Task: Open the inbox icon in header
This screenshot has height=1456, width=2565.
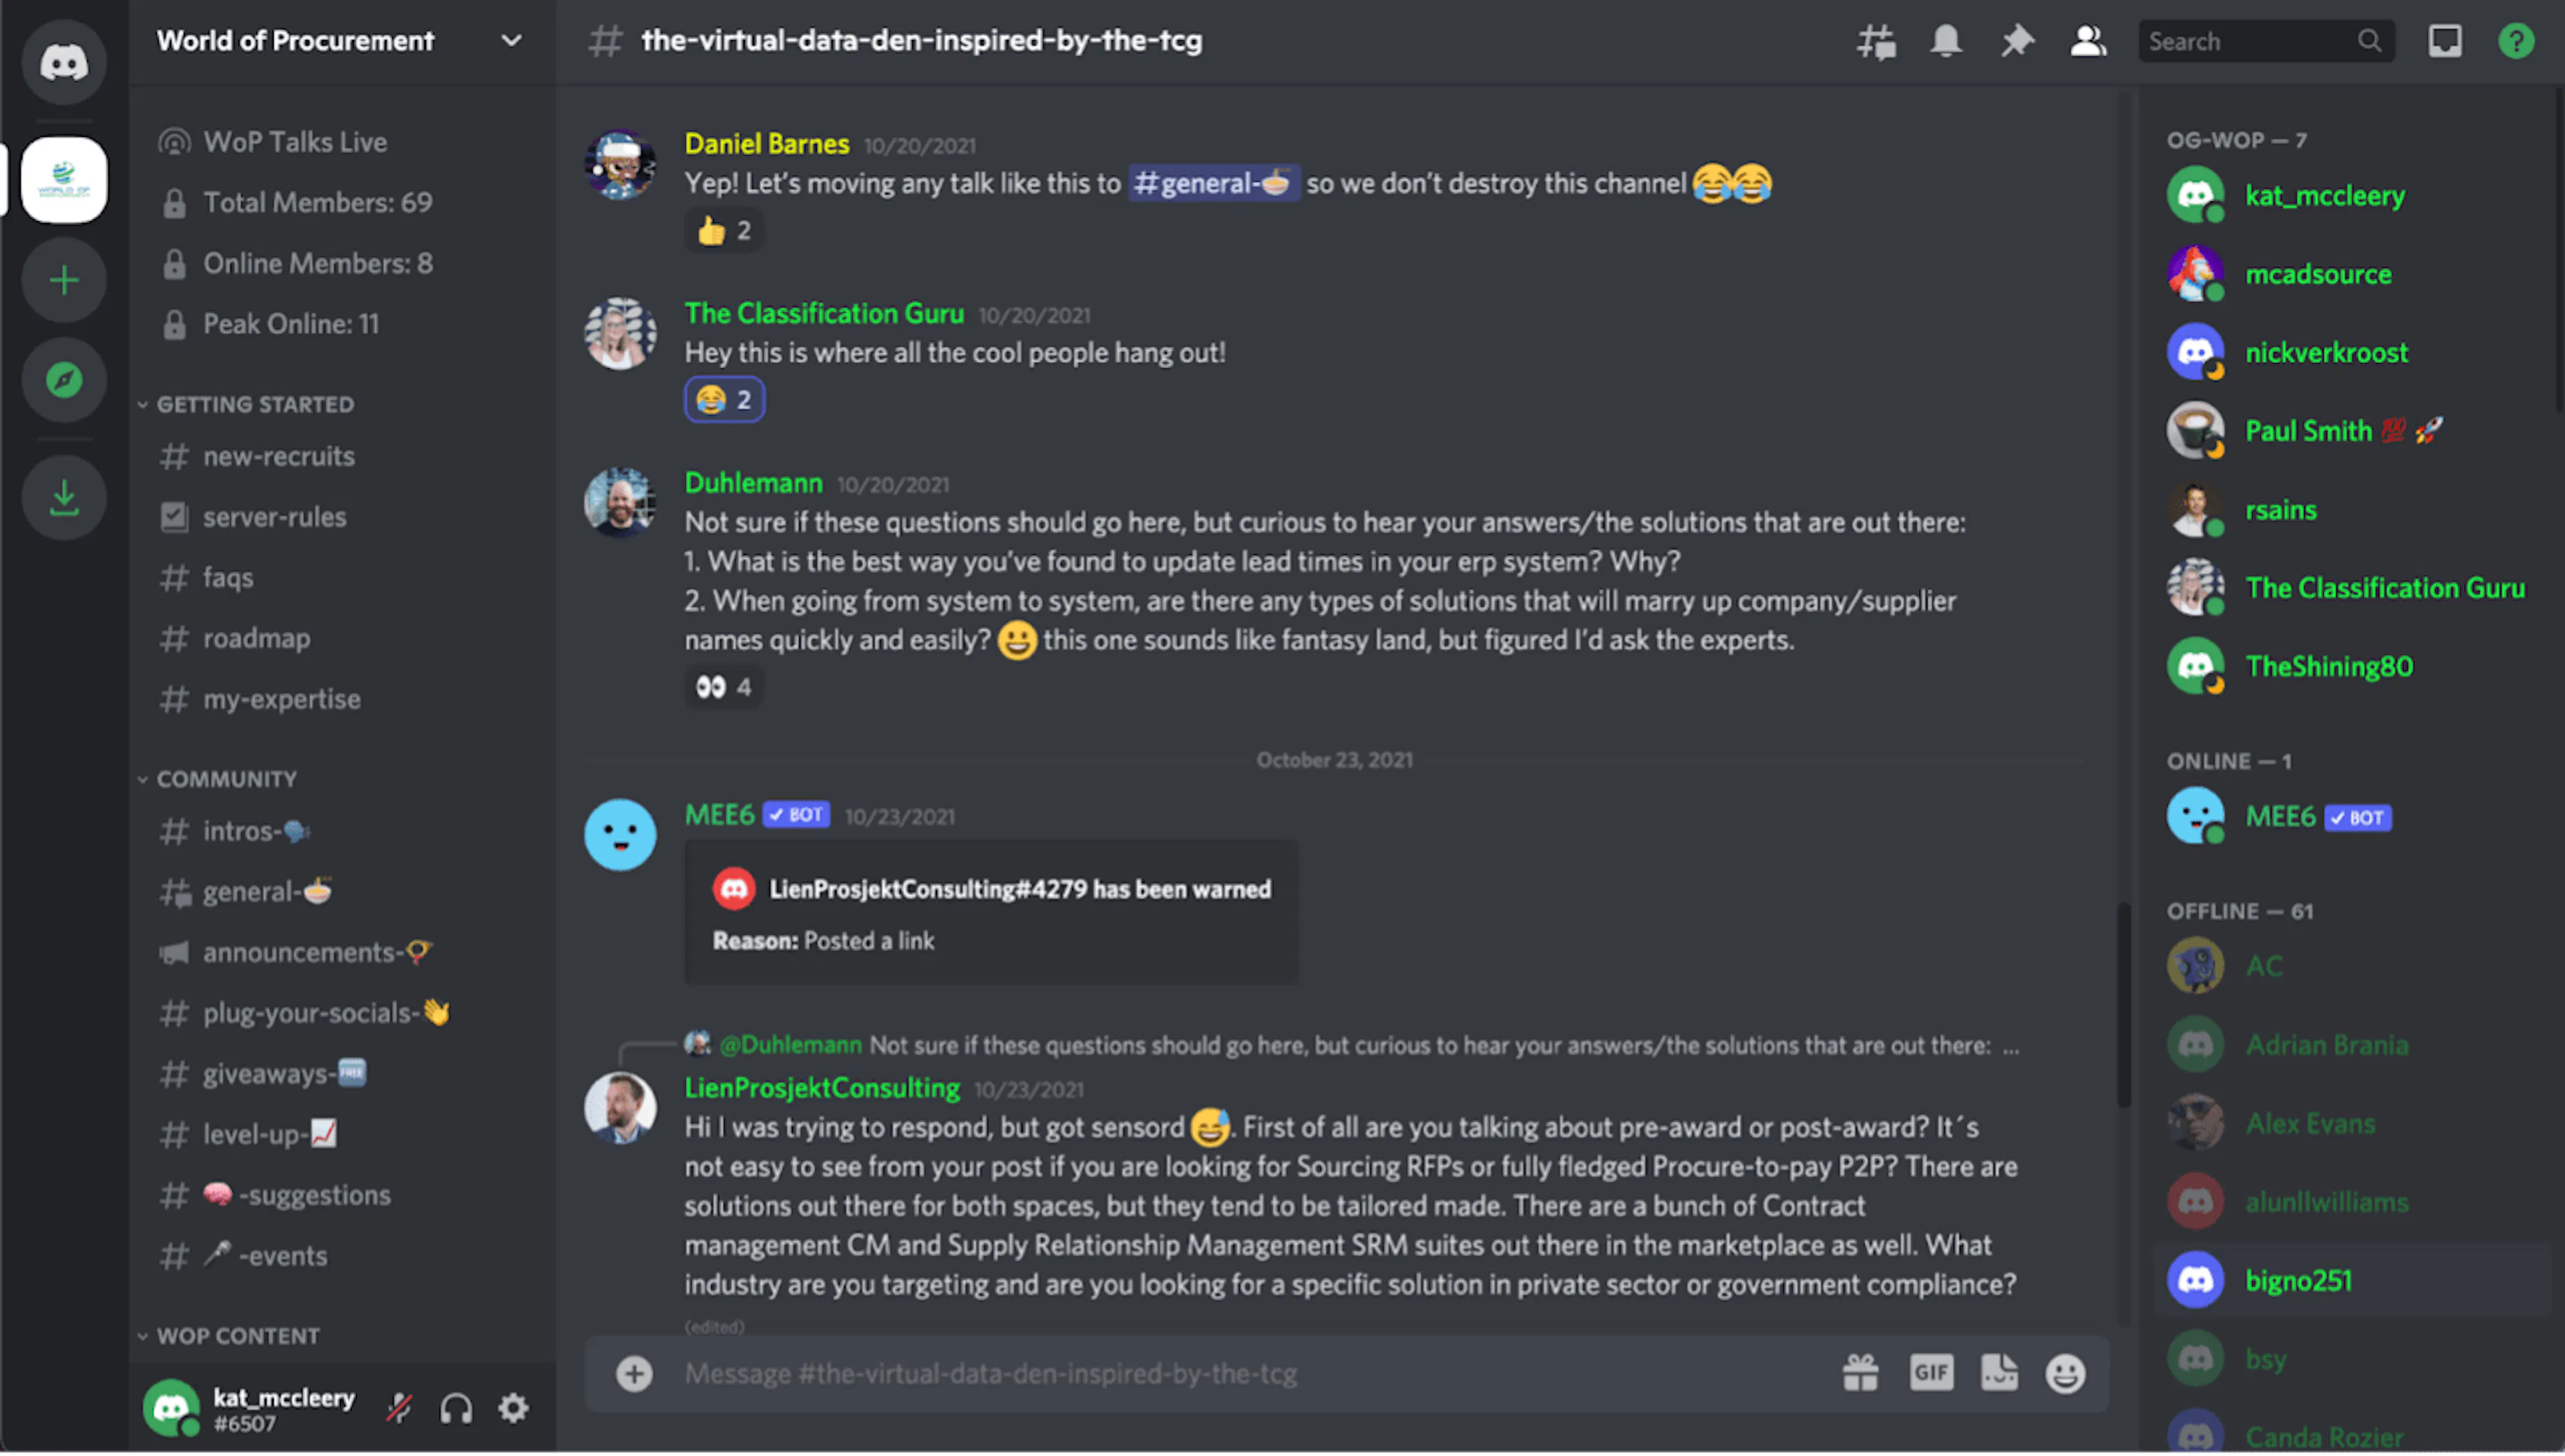Action: (2445, 41)
